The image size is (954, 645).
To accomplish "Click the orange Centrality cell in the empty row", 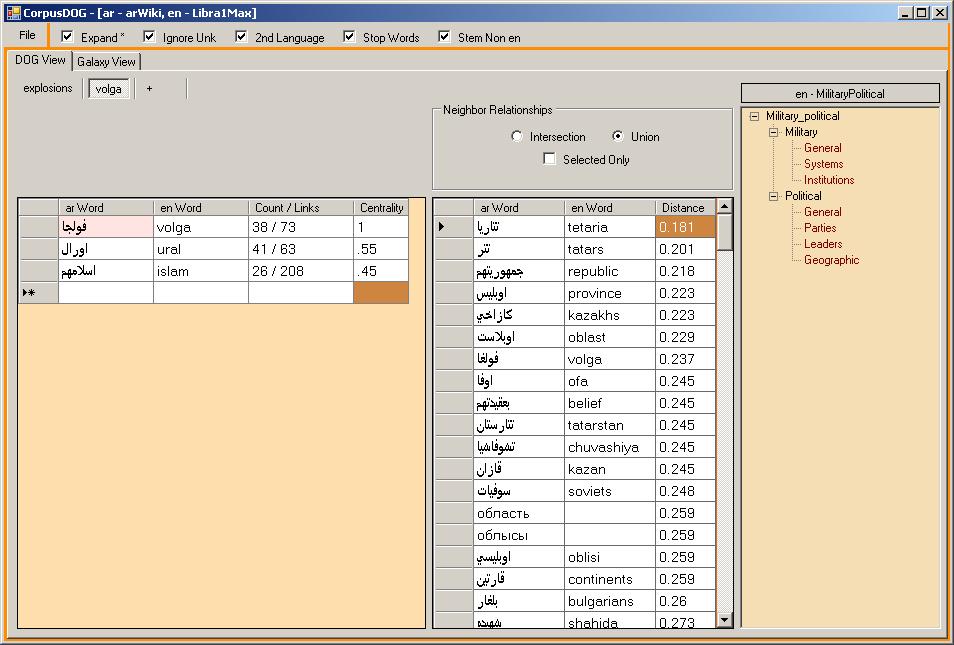I will click(381, 293).
